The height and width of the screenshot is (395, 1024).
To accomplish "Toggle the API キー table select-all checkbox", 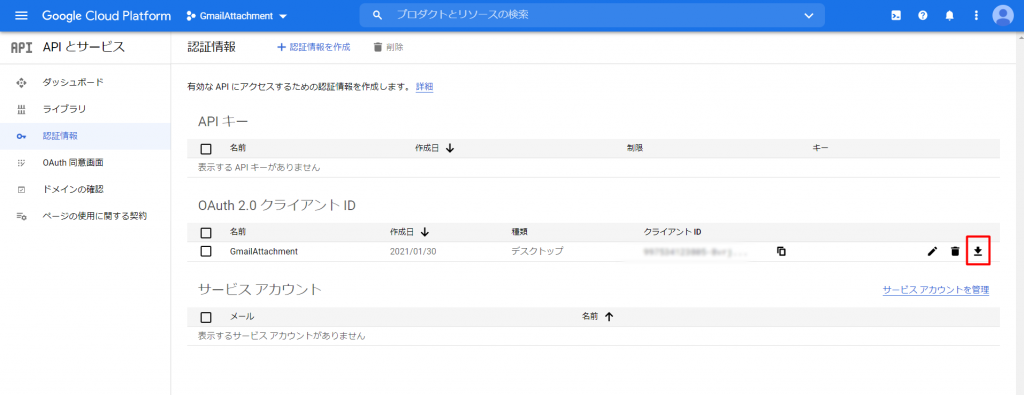I will point(206,149).
